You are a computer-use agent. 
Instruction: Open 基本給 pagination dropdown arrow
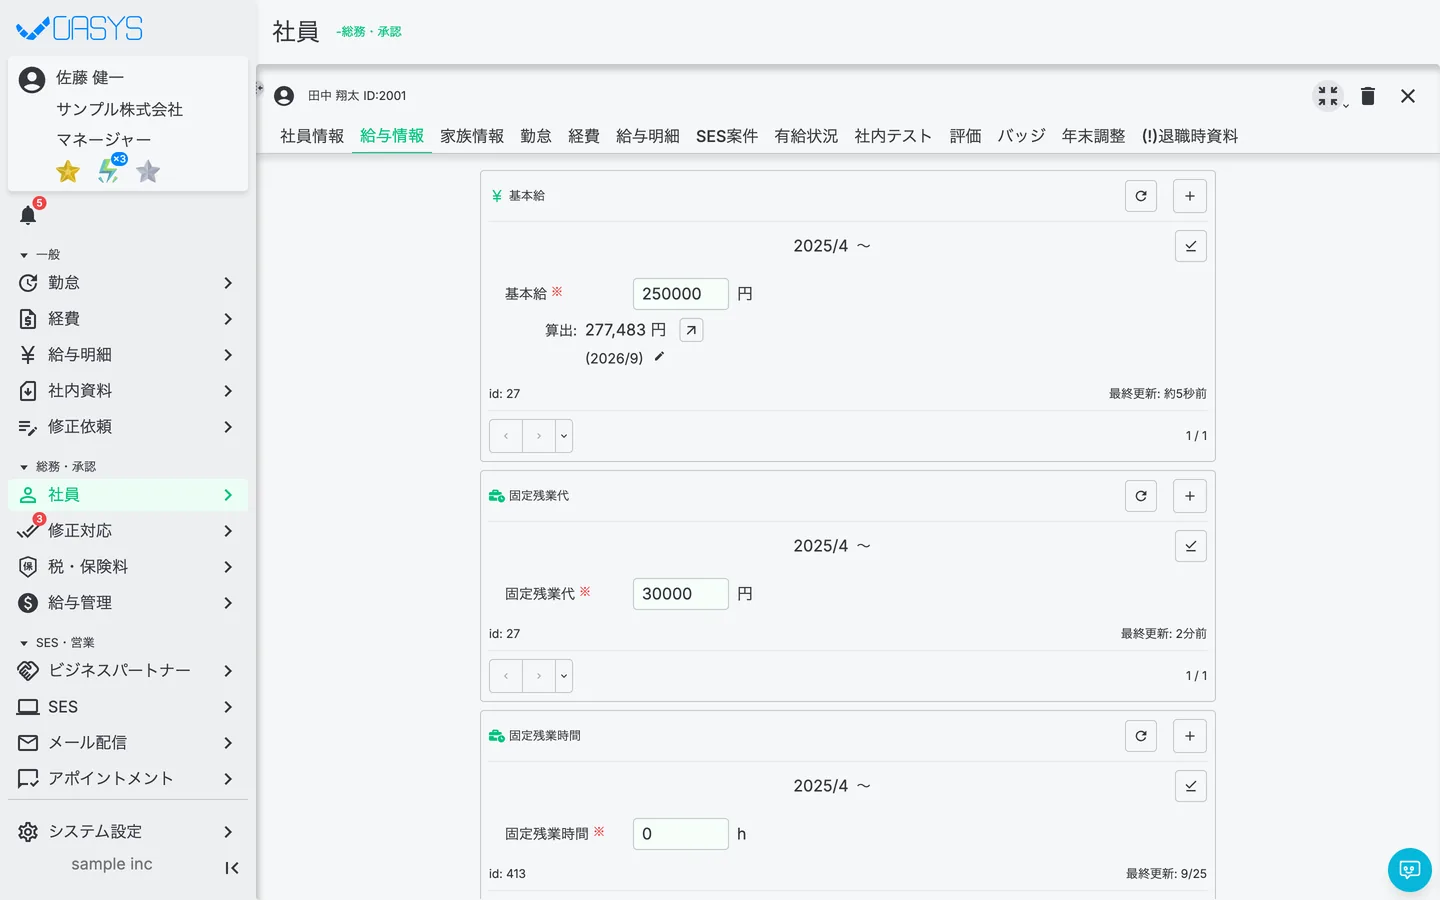pos(564,436)
